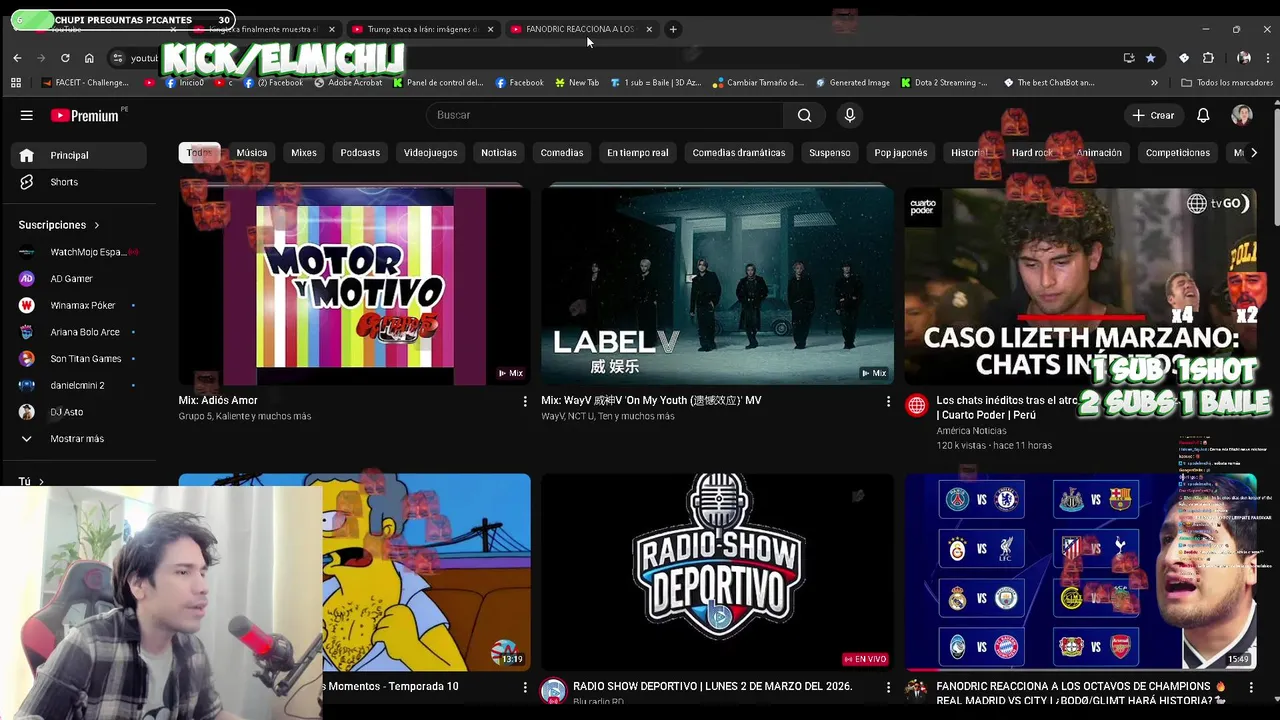Open AD Gamer subscription channel
The width and height of the screenshot is (1280, 720).
coord(78,279)
